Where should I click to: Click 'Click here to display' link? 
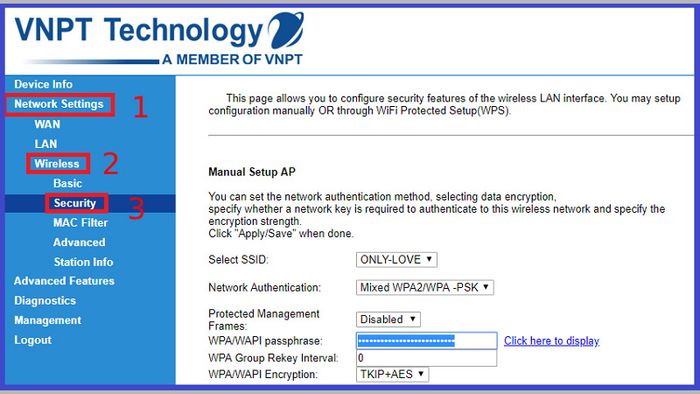551,341
